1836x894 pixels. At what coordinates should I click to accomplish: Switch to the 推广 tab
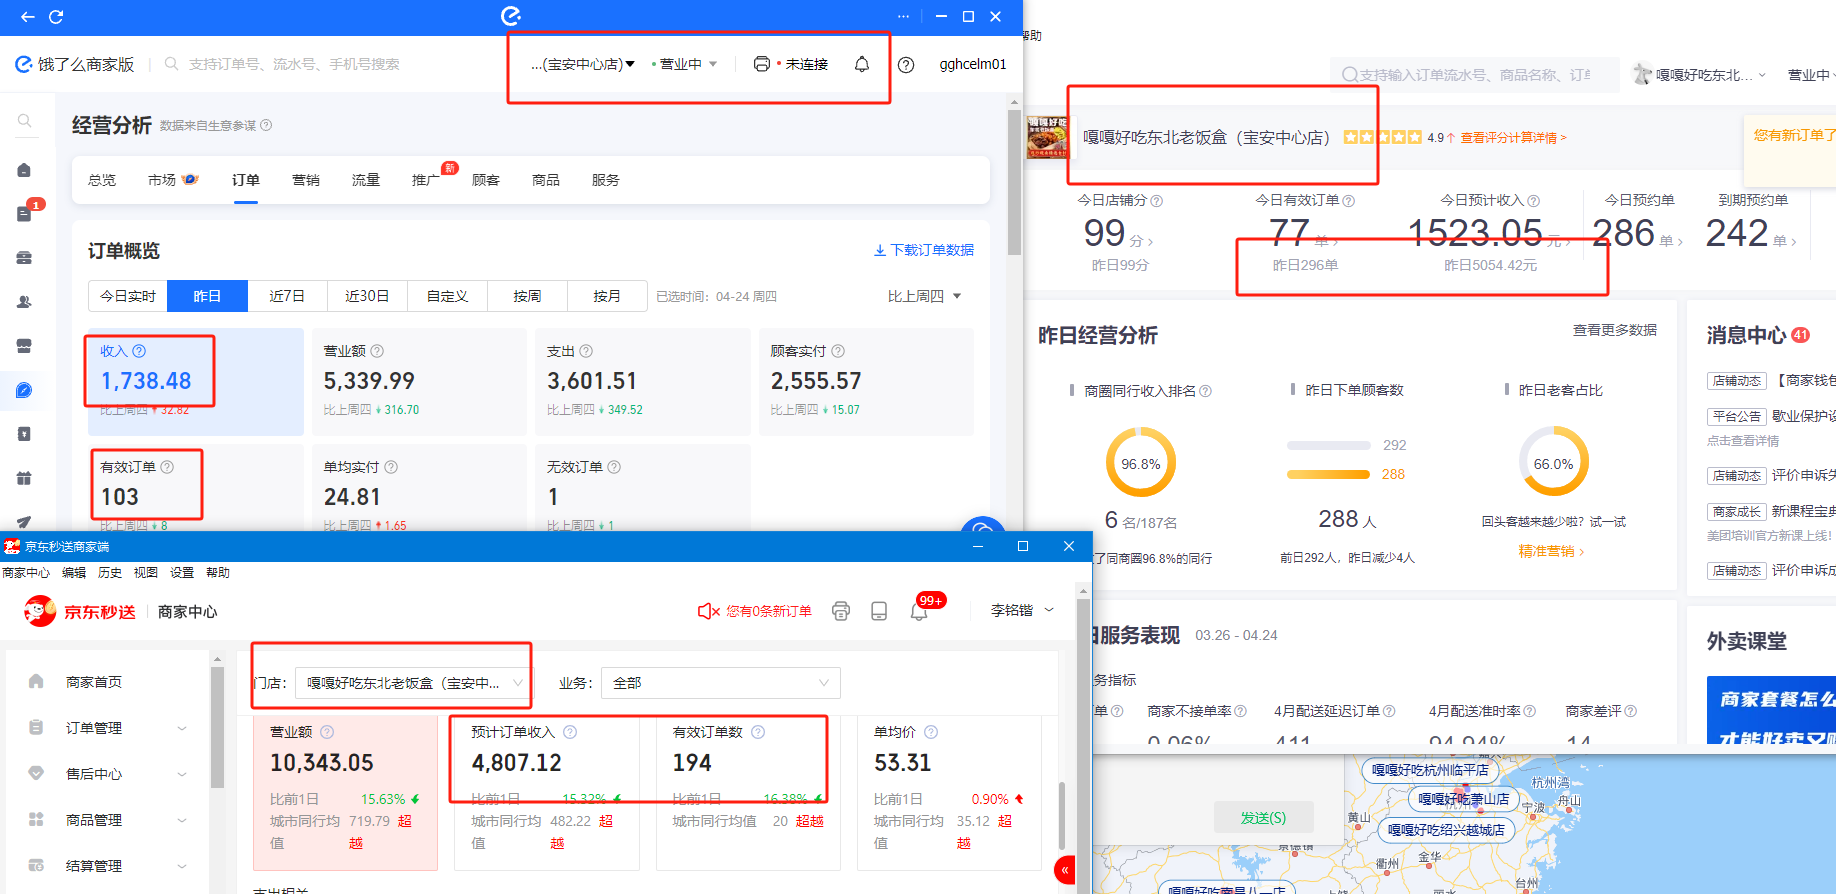[426, 180]
